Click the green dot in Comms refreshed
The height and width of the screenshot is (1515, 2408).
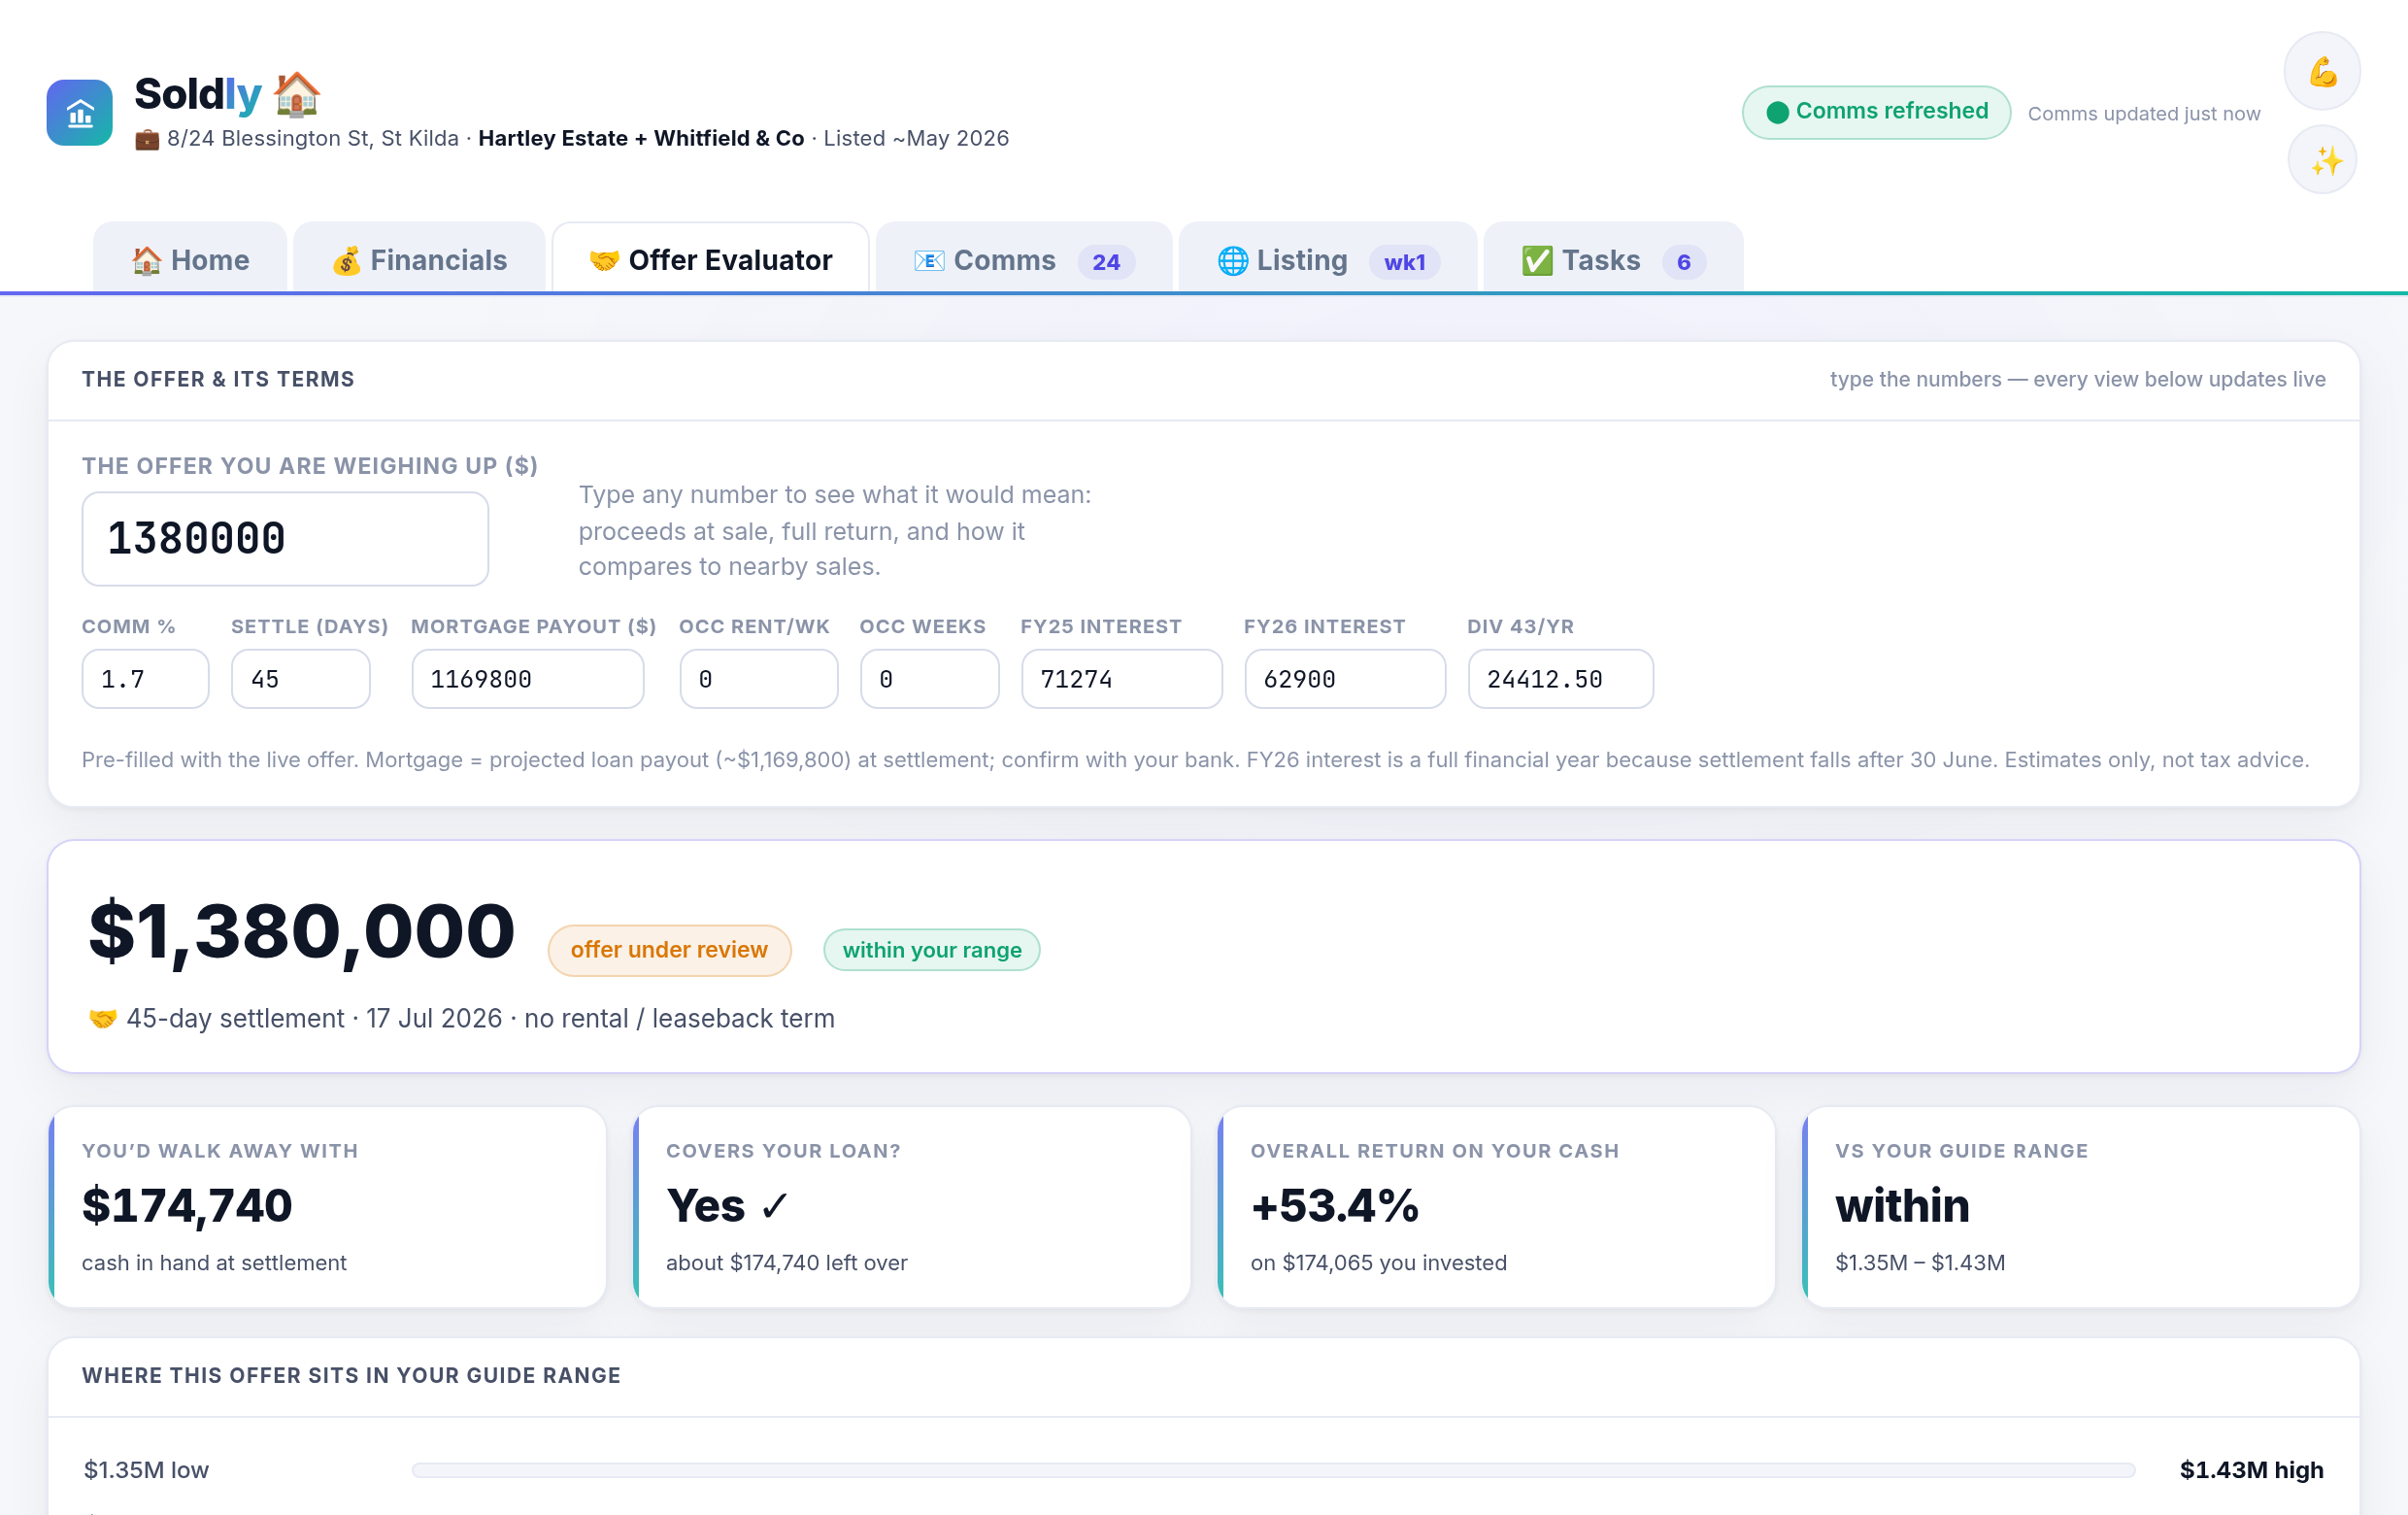tap(1777, 112)
